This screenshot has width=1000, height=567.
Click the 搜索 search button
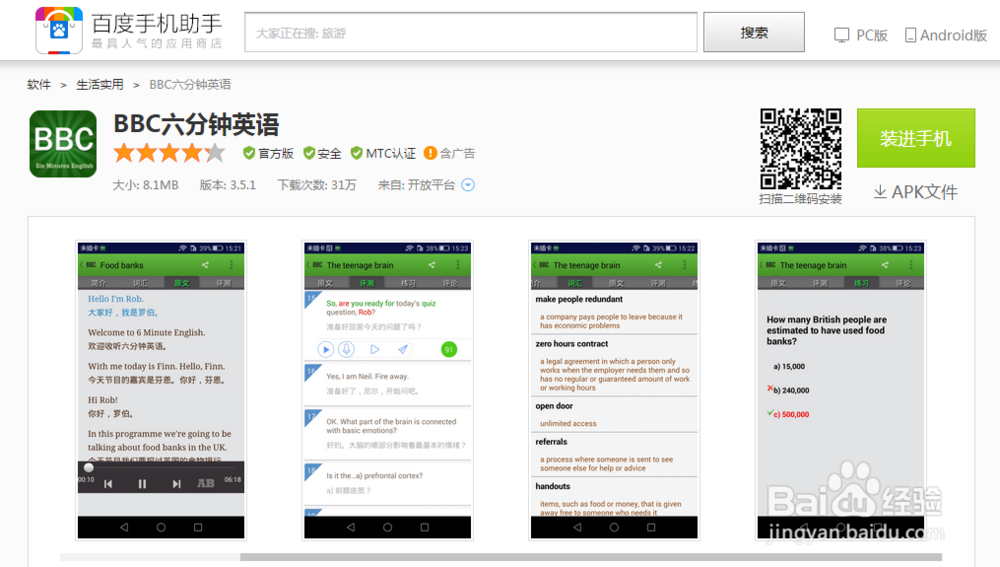pos(754,32)
